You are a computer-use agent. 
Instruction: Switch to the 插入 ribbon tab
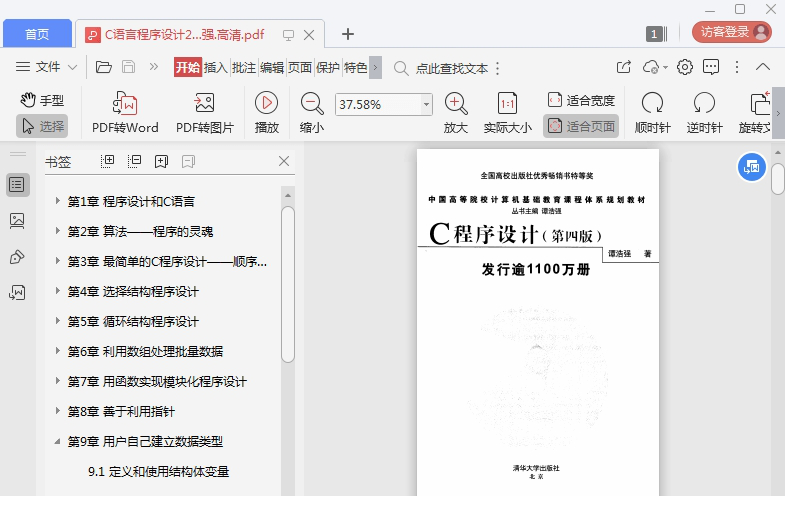[x=216, y=67]
